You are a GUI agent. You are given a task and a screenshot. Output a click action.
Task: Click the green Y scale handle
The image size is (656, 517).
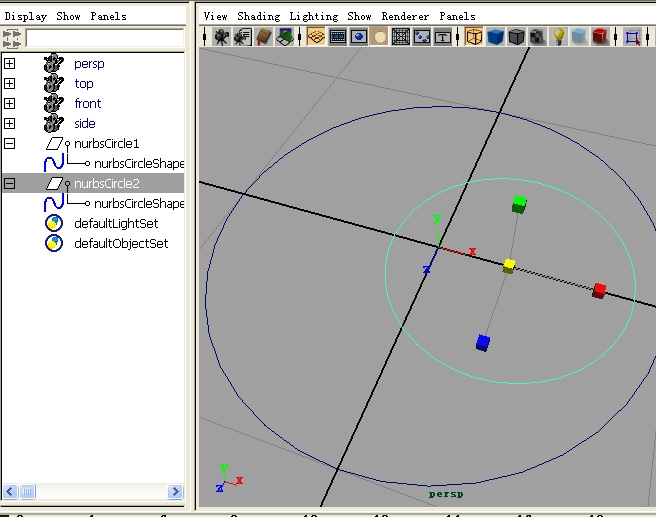519,205
